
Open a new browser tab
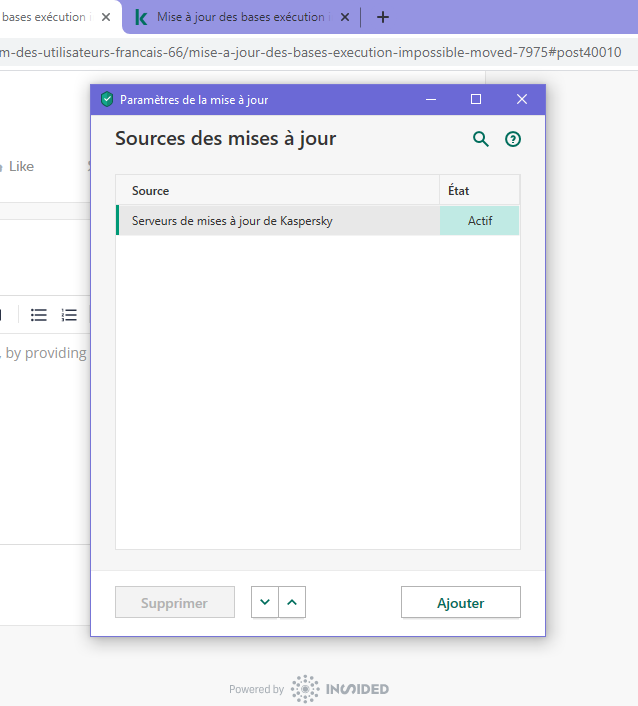pyautogui.click(x=382, y=17)
